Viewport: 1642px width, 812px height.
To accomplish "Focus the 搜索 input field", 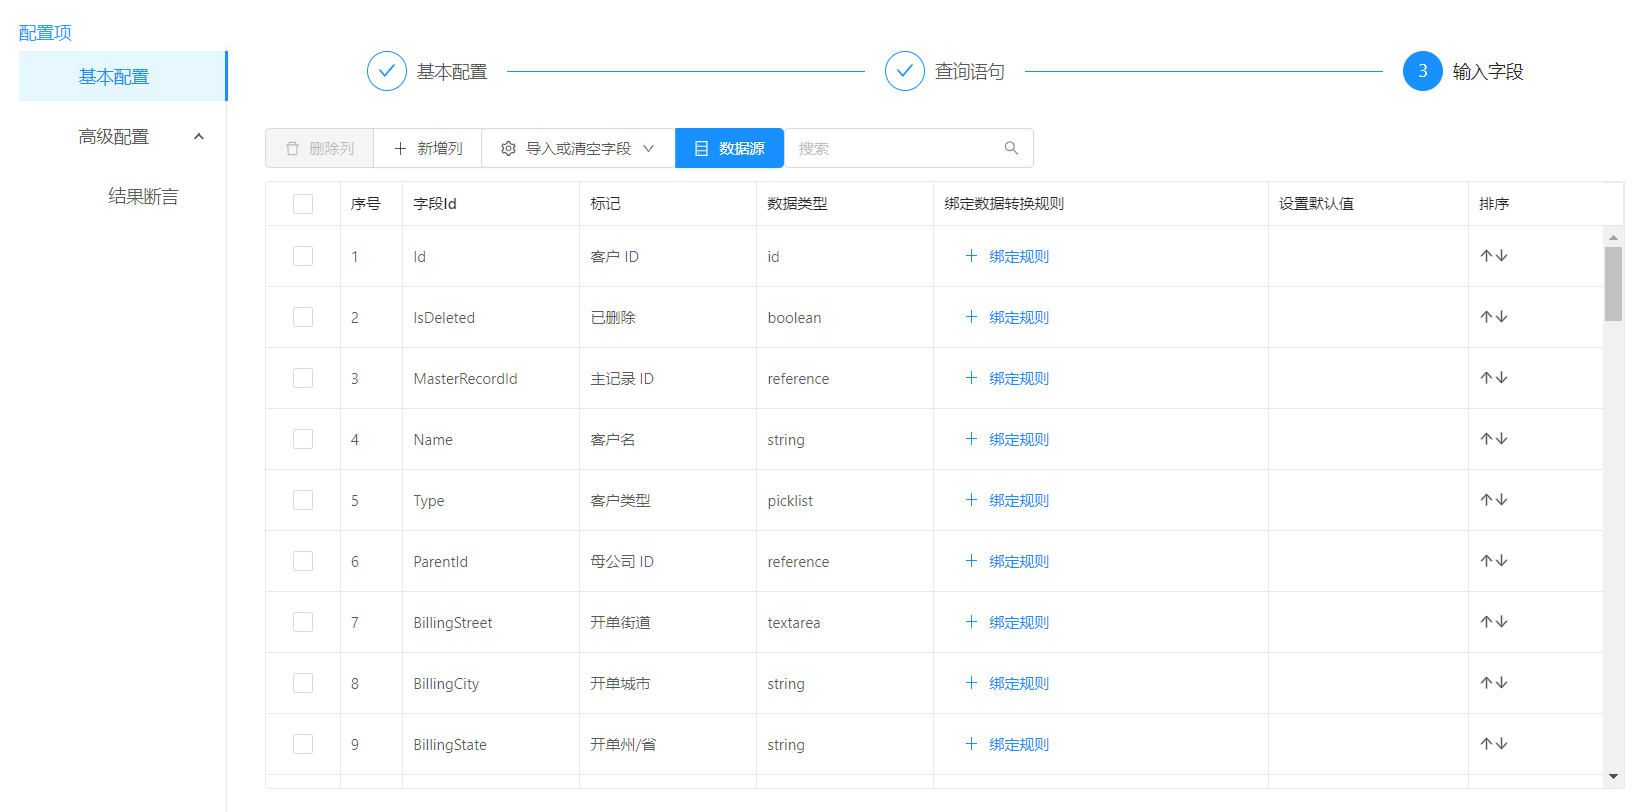I will 895,148.
